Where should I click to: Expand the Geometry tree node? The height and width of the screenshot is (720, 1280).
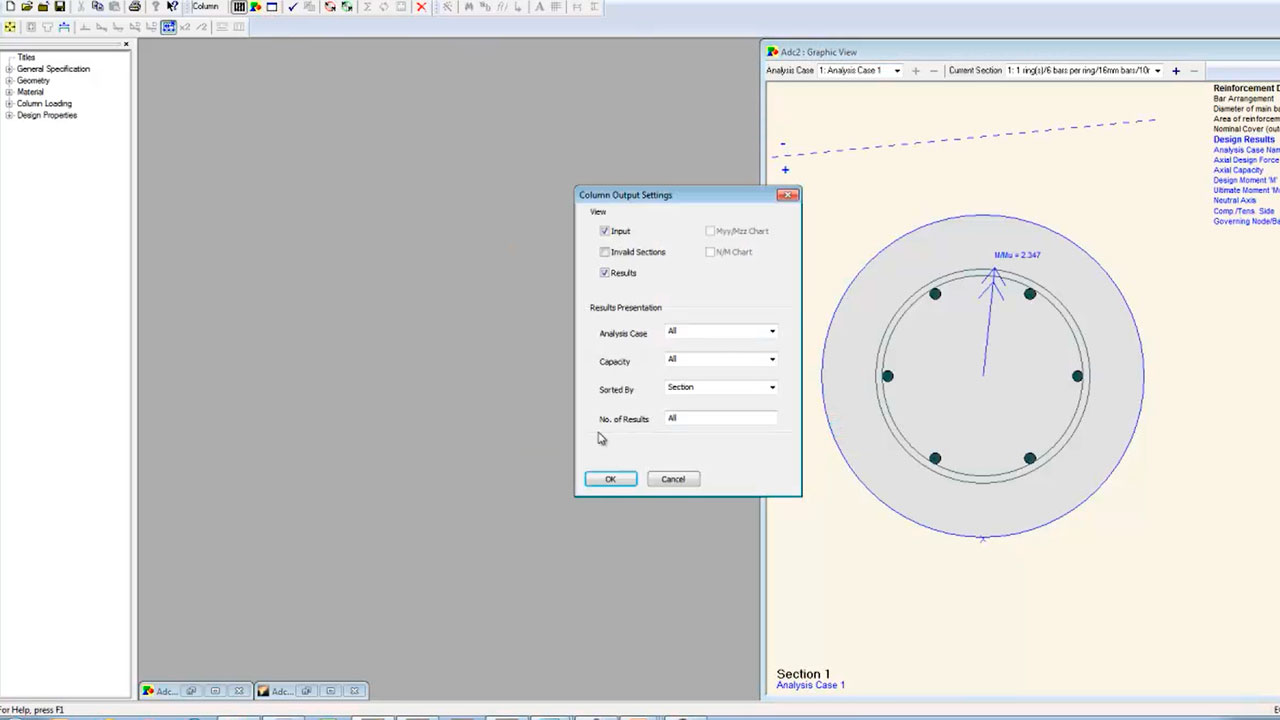coord(9,81)
